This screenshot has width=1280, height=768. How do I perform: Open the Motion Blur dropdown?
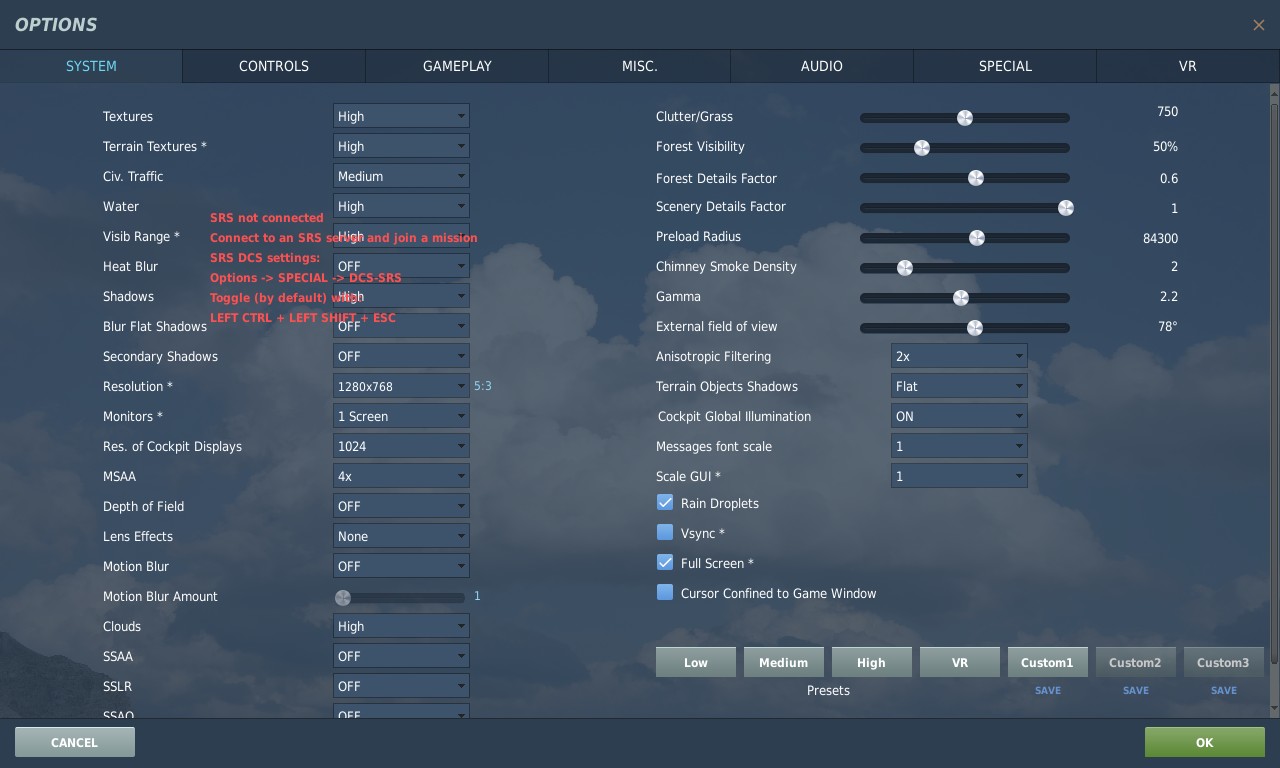coord(401,566)
